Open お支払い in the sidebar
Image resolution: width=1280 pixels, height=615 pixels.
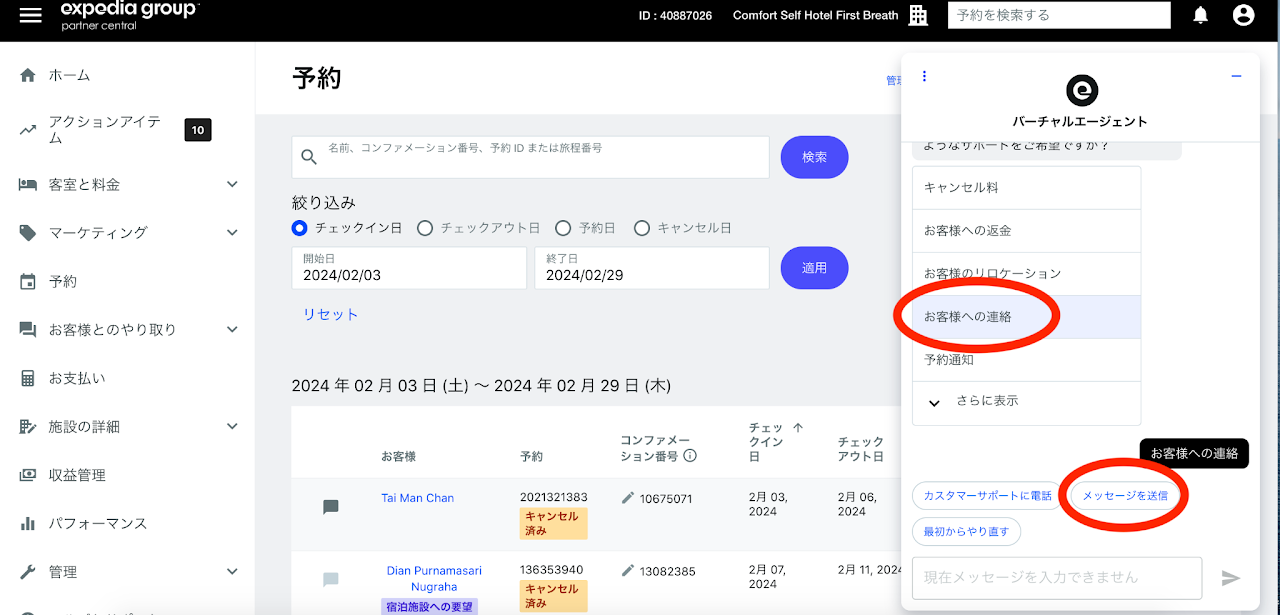[x=77, y=378]
